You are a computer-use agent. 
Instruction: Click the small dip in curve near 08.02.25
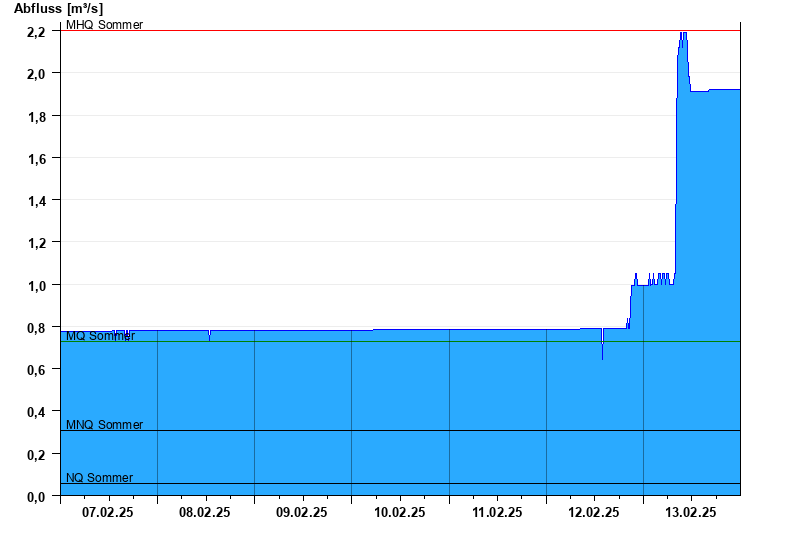click(209, 337)
